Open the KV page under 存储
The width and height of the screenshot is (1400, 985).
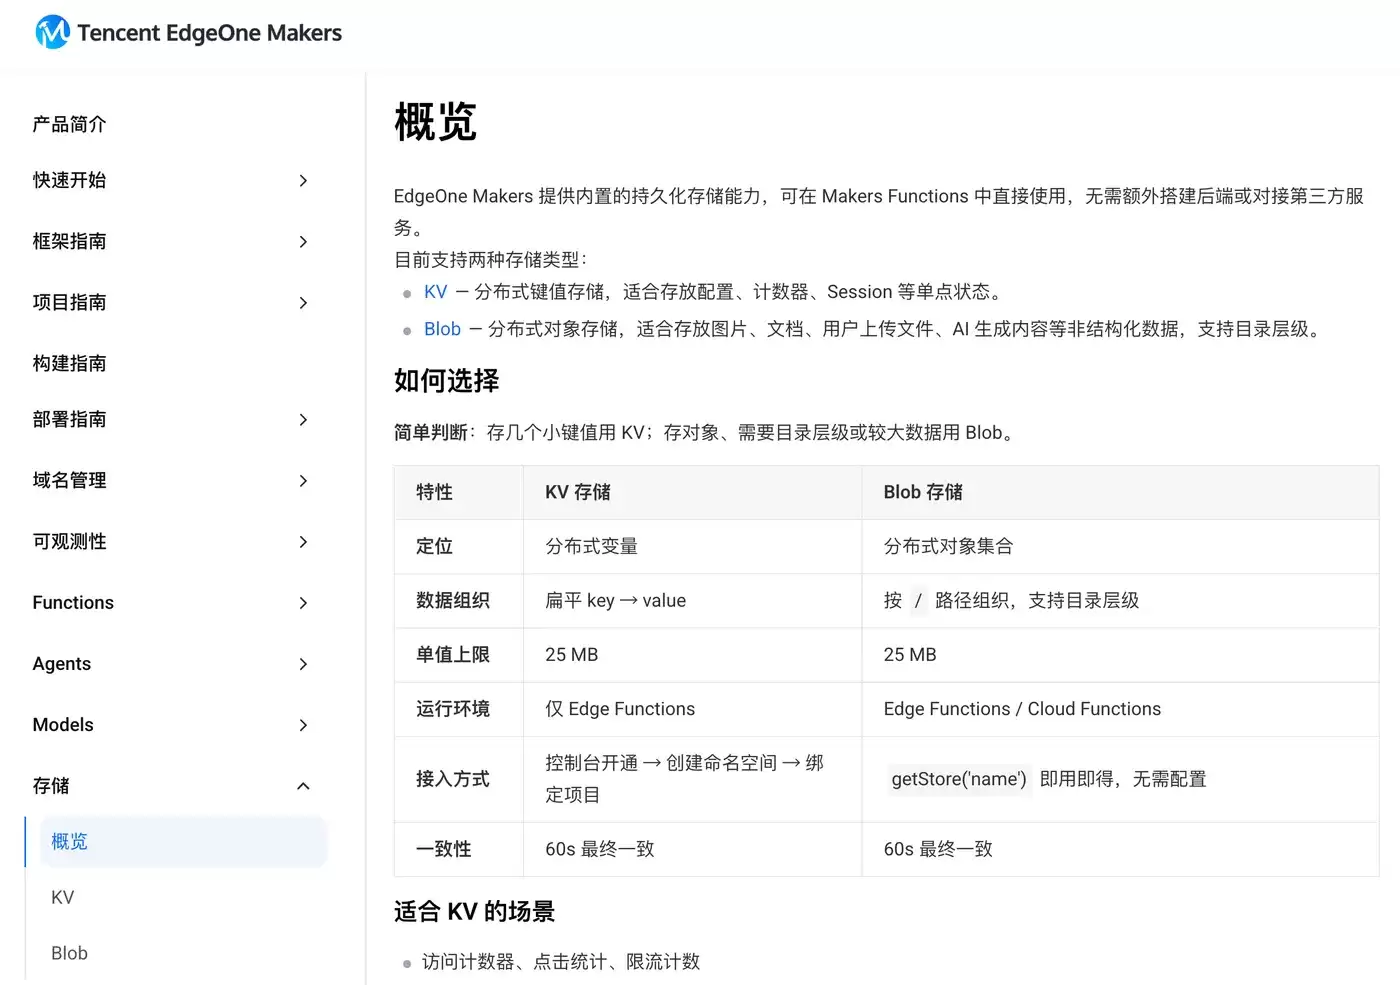(x=62, y=897)
